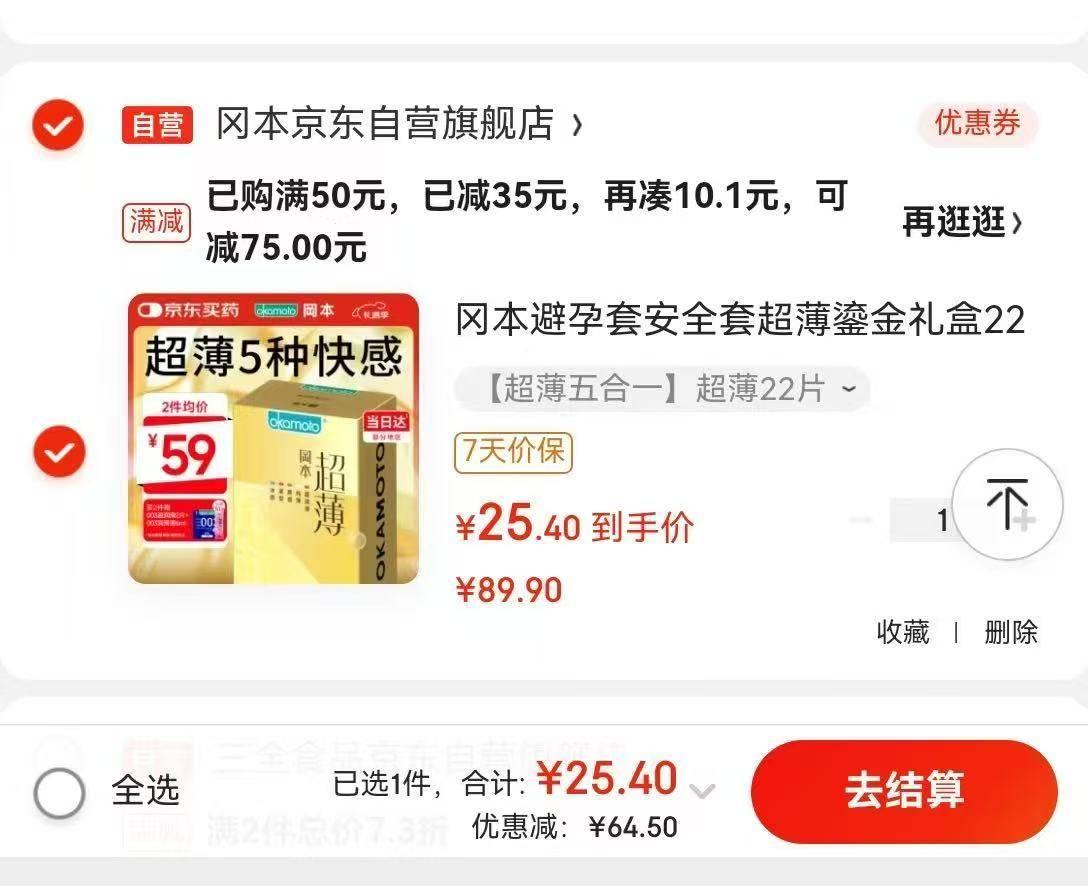Tap the 满减 promotion tag
The image size is (1088, 886).
point(156,223)
